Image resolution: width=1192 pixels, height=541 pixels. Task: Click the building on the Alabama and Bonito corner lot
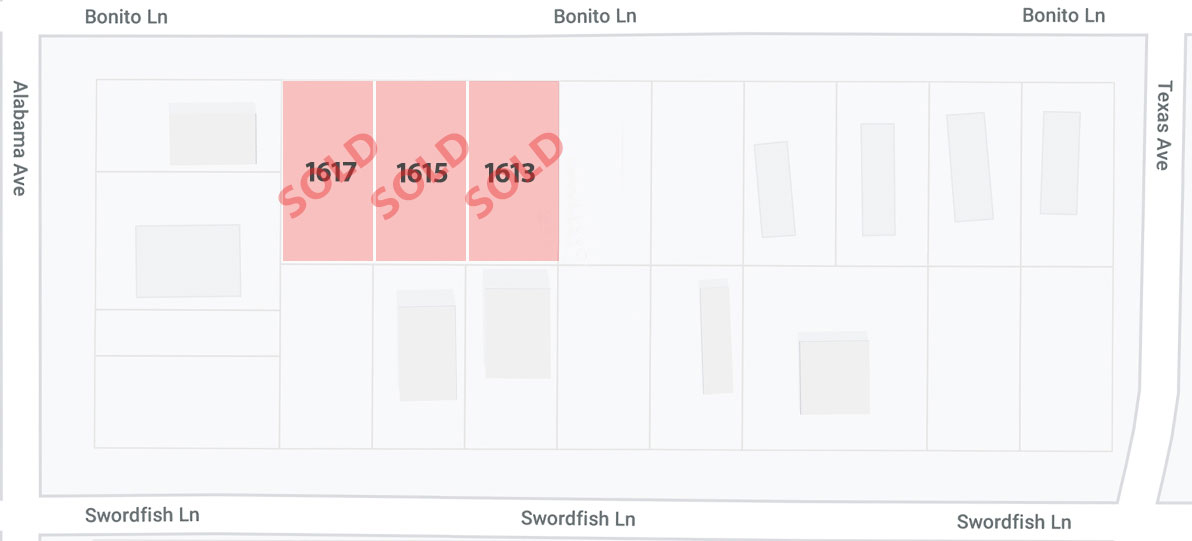click(212, 134)
